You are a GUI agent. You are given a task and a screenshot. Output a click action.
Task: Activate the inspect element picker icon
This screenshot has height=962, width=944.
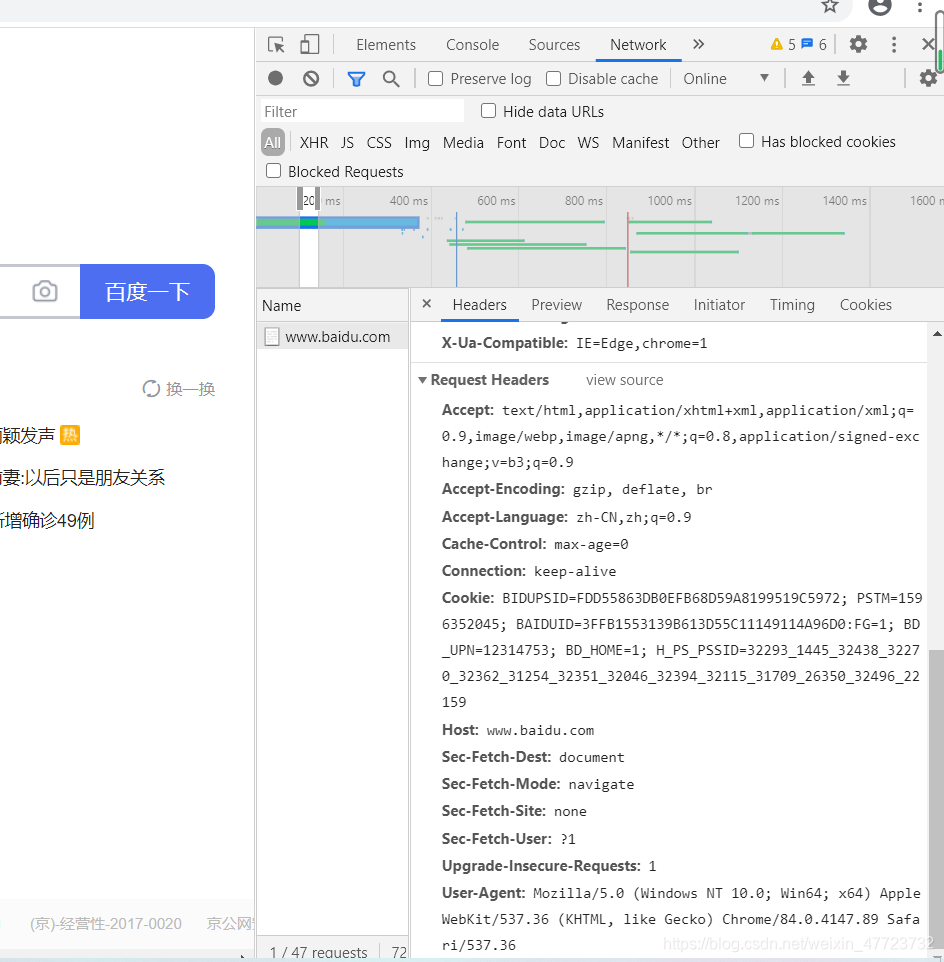click(276, 45)
